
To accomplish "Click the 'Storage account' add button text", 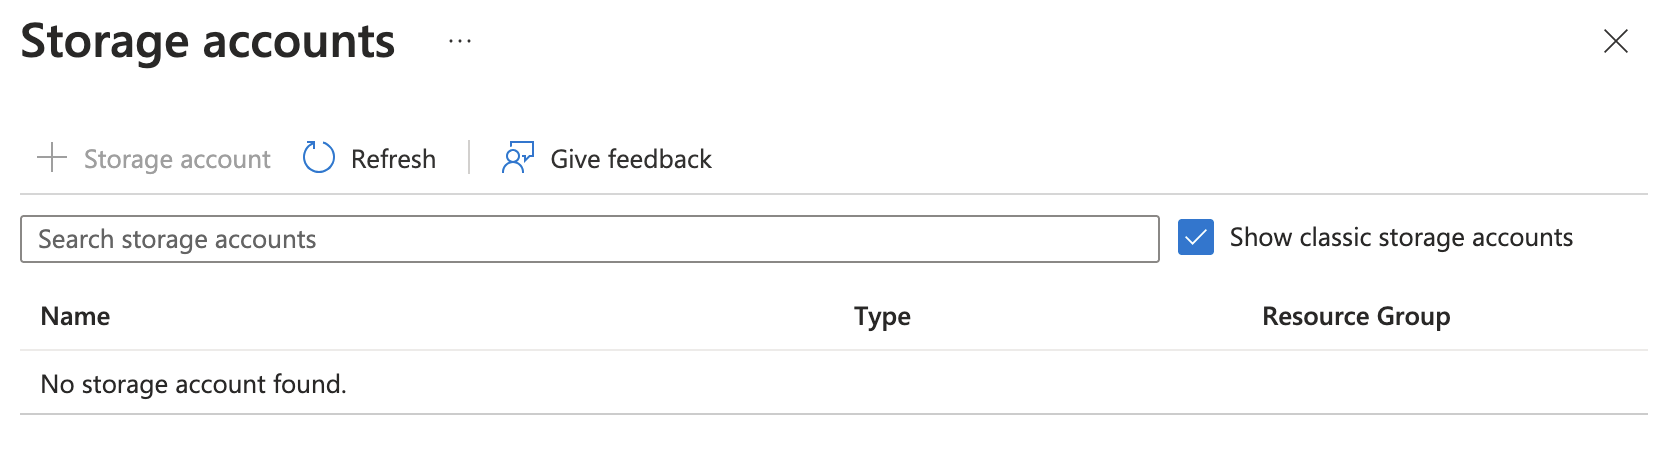I will click(177, 159).
